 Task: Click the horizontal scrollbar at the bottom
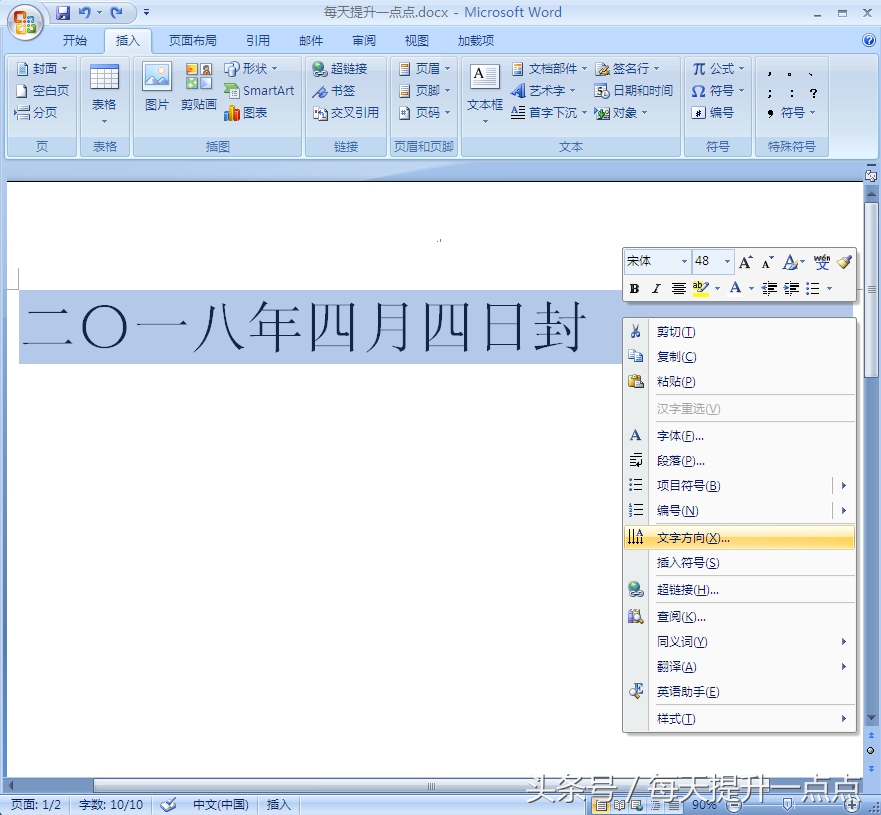point(430,786)
